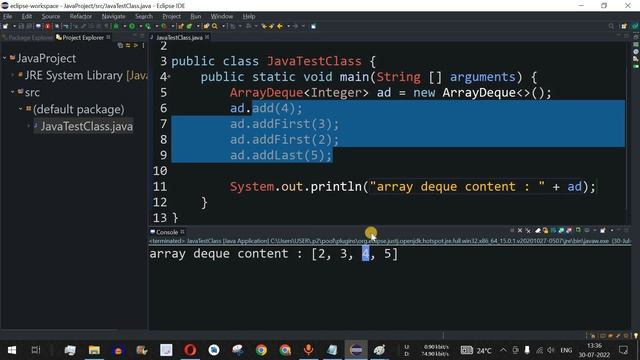Click the Coverage run icon
The height and width of the screenshot is (360, 640).
(x=148, y=26)
